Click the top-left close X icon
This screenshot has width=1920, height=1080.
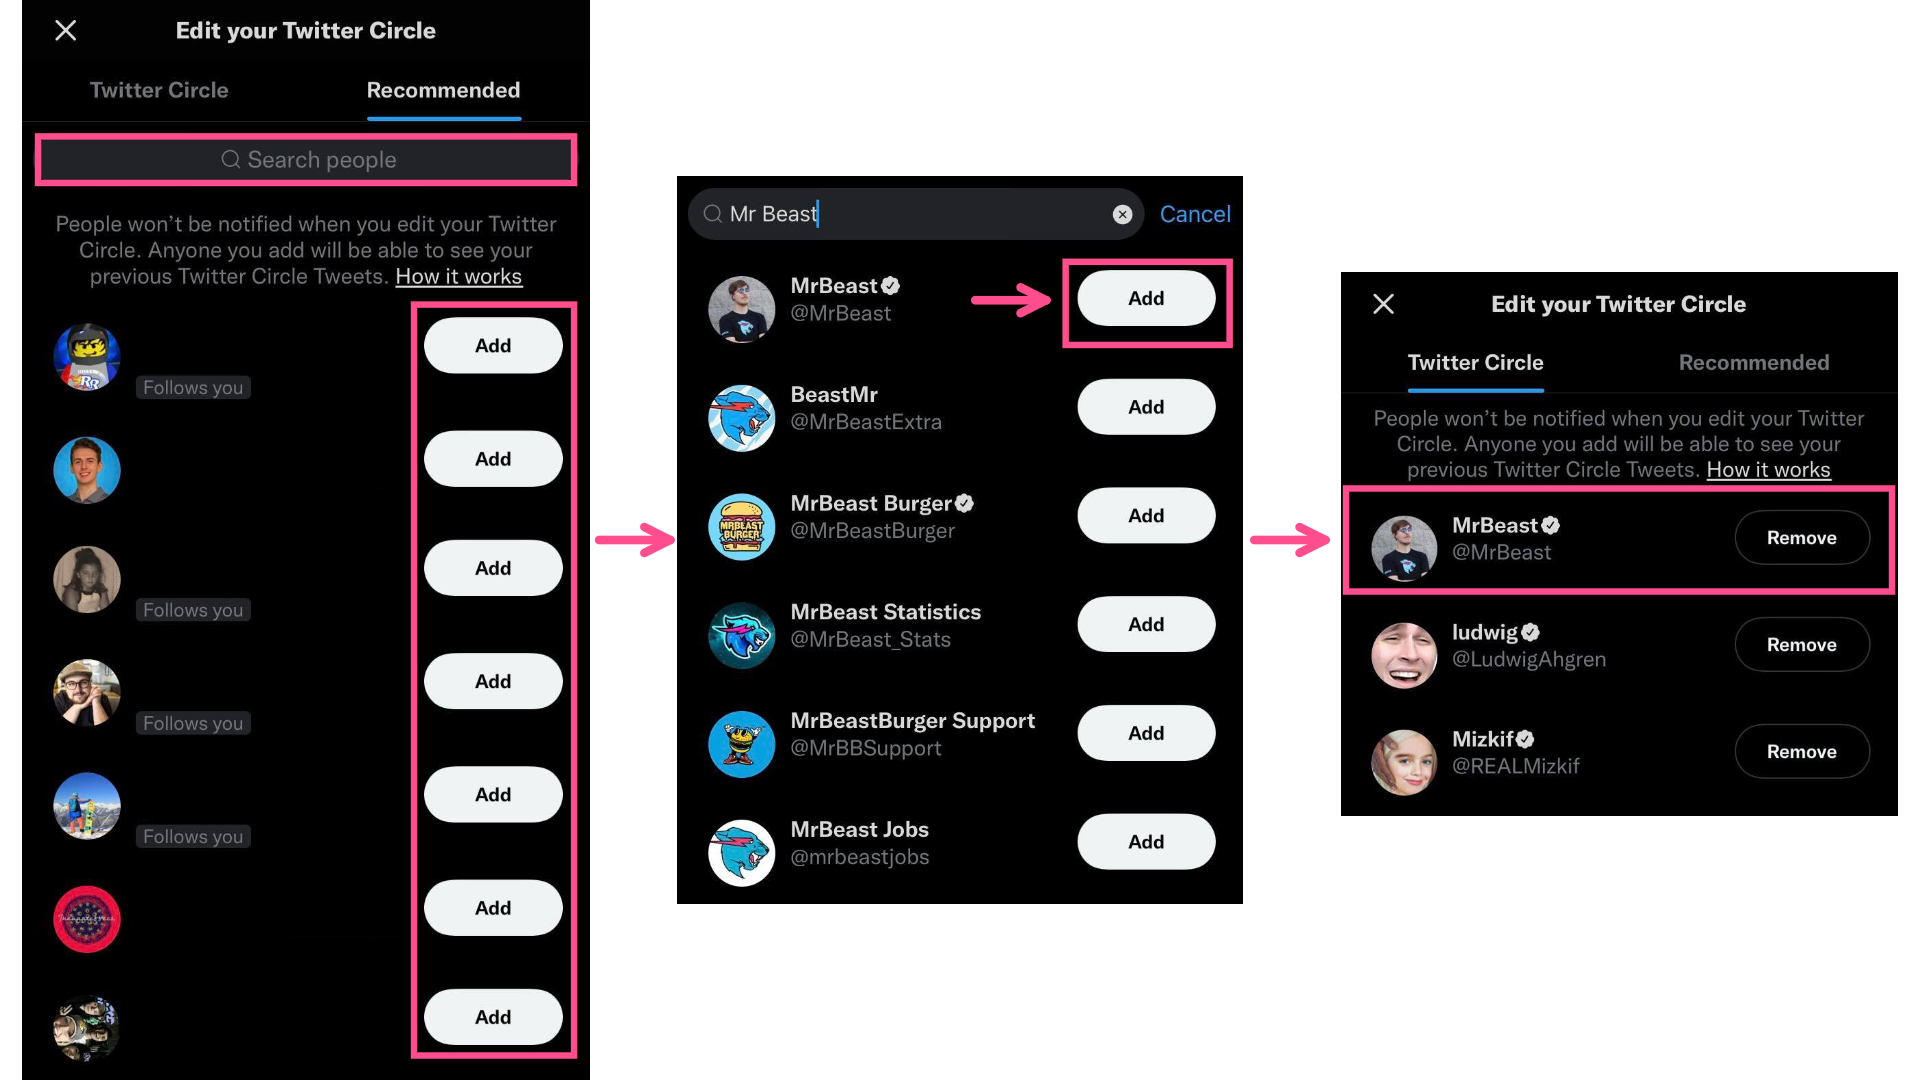pyautogui.click(x=66, y=29)
